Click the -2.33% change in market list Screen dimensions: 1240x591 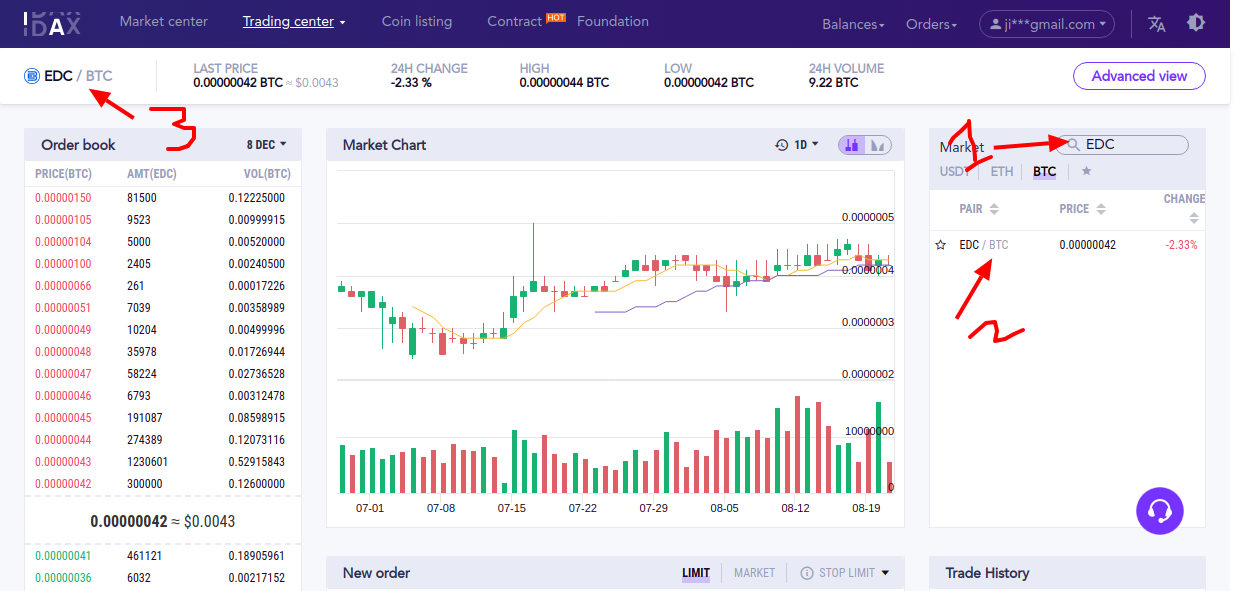click(x=1181, y=245)
